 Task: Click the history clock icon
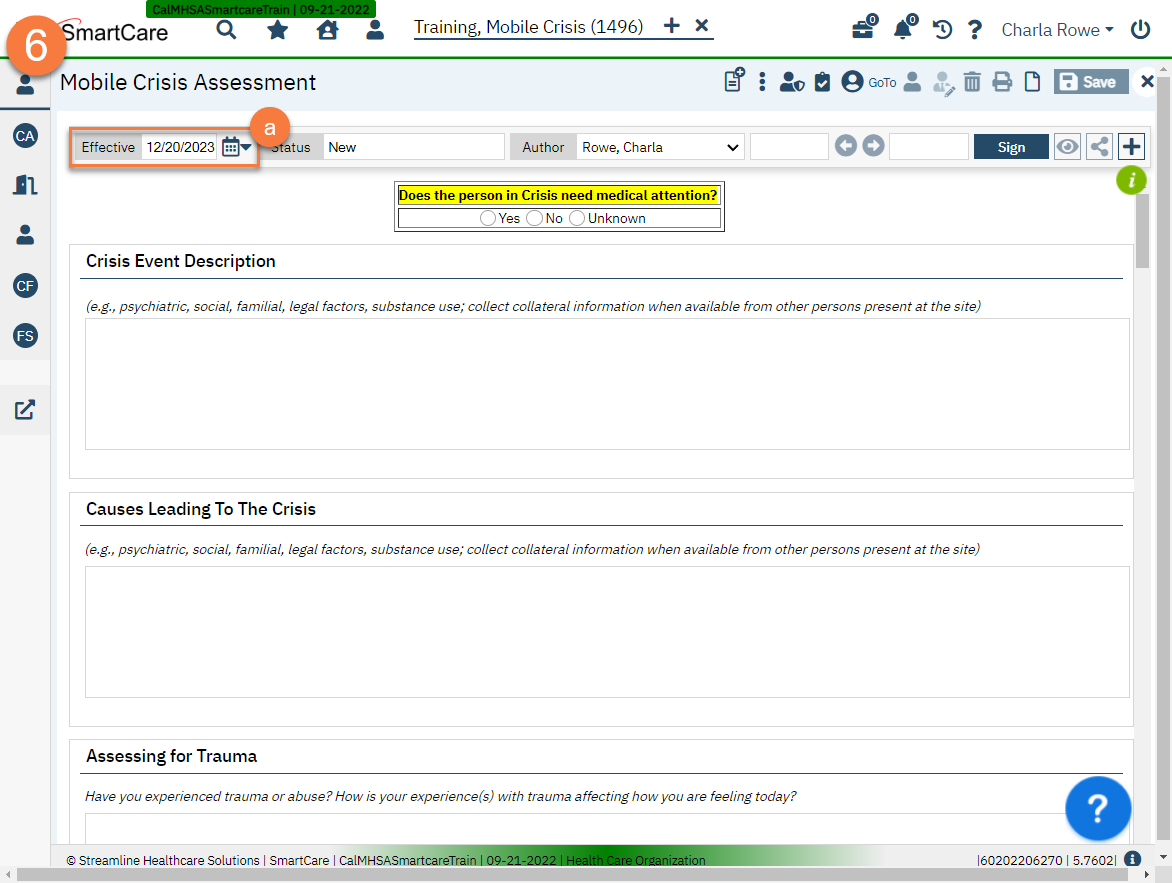pos(941,30)
